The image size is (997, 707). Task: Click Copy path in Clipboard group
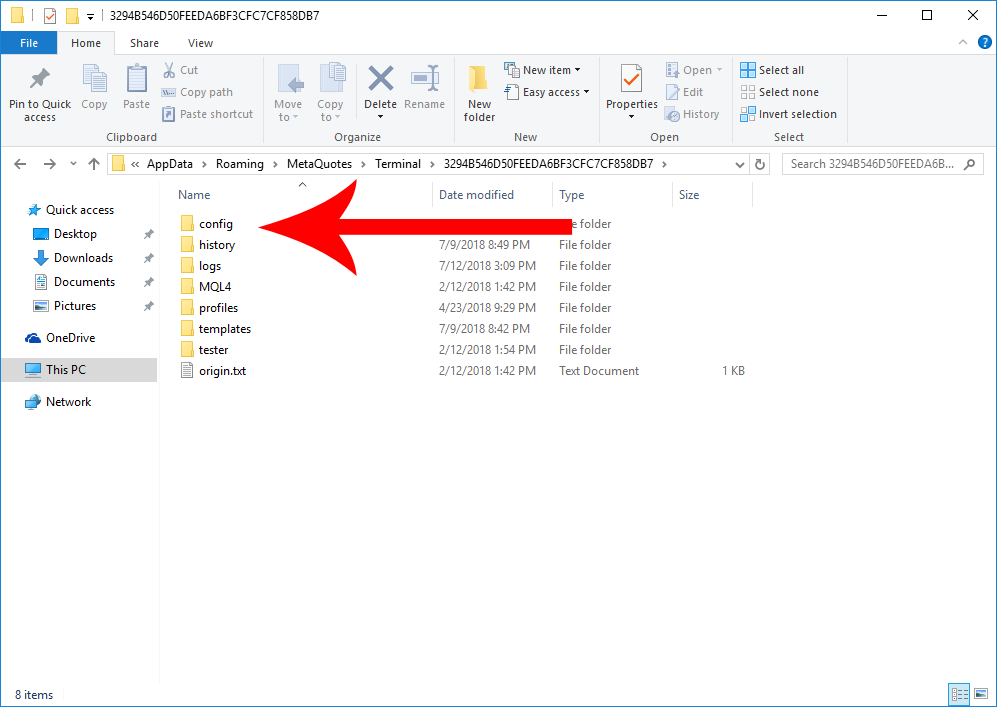(x=197, y=92)
